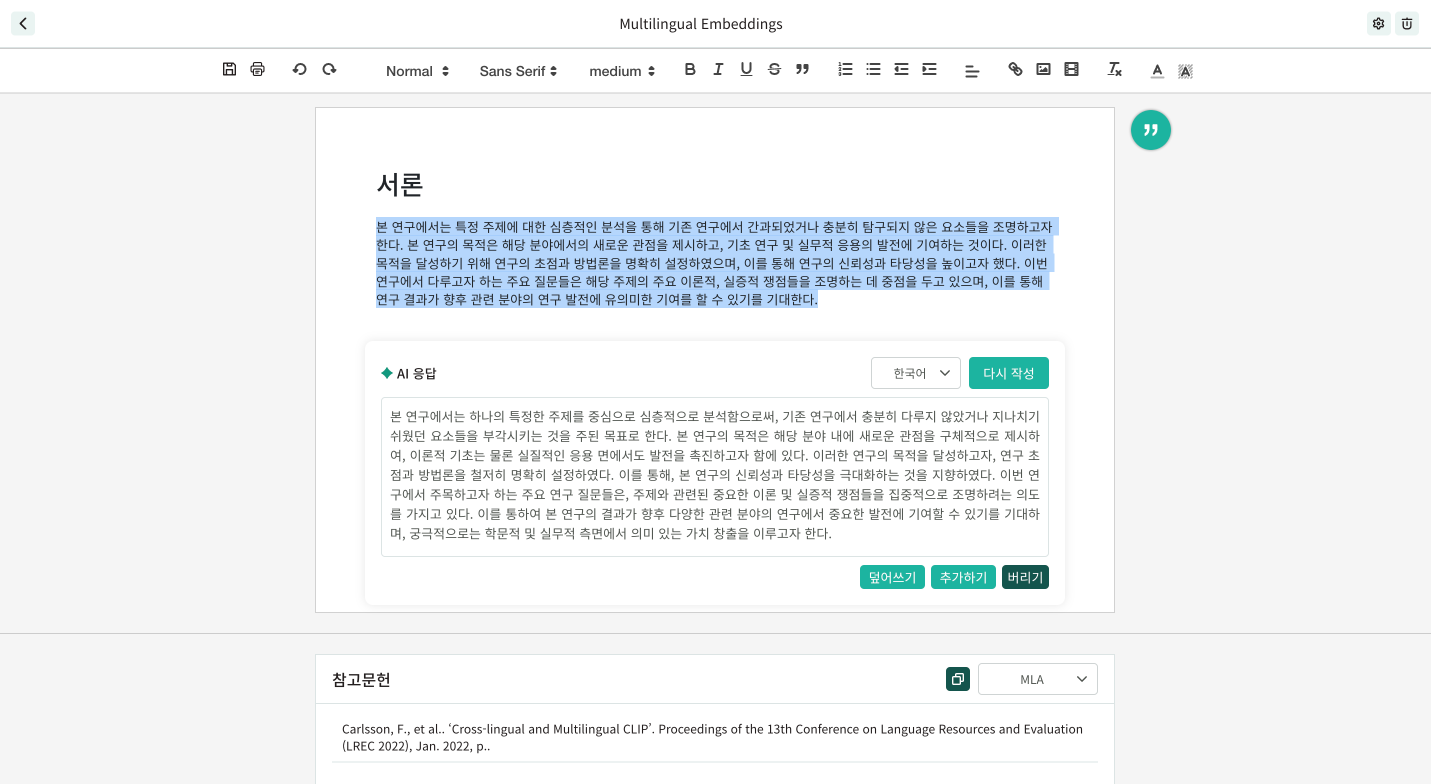Toggle strikethrough formatting
Image resolution: width=1431 pixels, height=784 pixels.
click(774, 69)
